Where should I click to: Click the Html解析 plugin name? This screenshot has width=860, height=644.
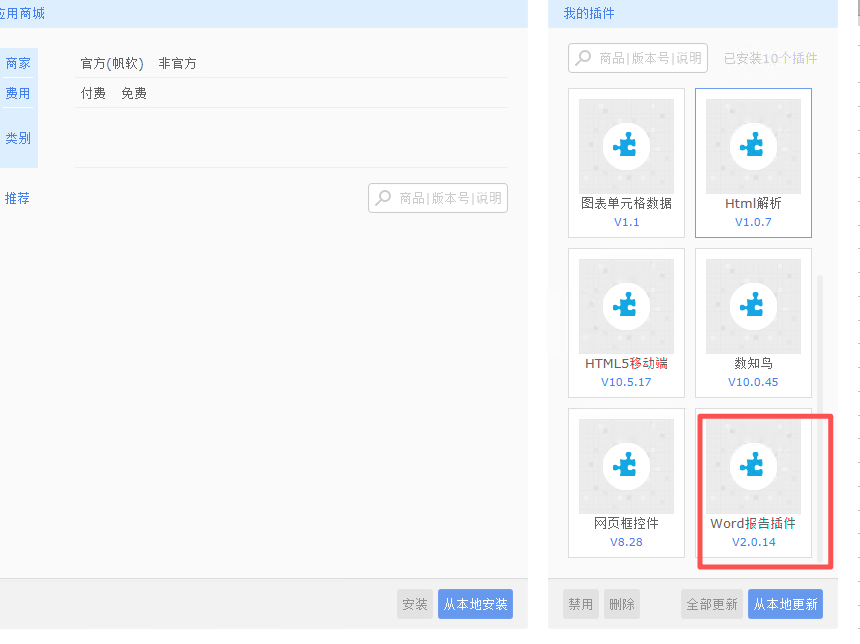click(x=753, y=204)
